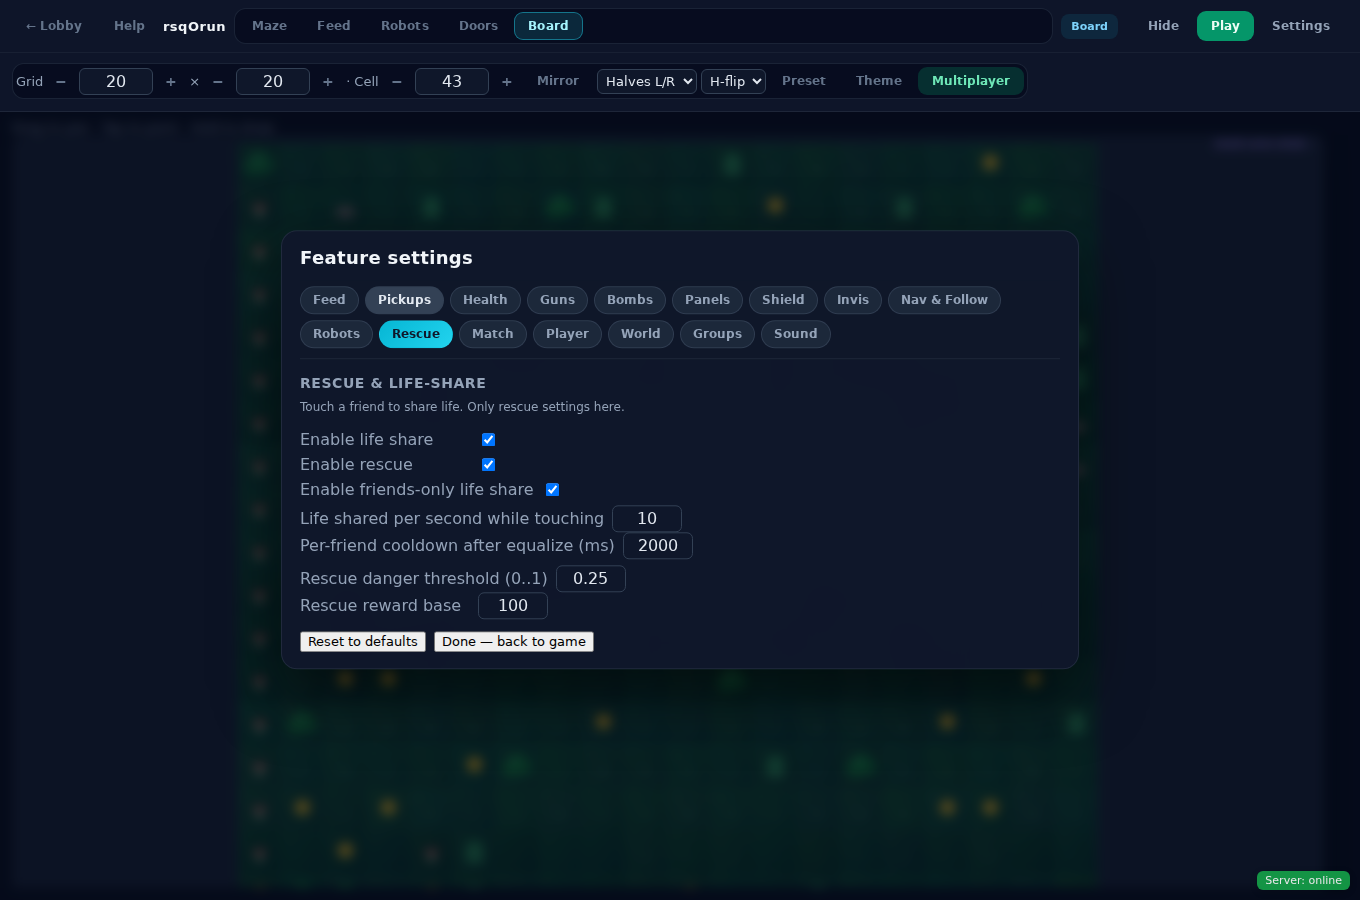The image size is (1360, 900).
Task: Open the Theme menu
Action: 879,81
